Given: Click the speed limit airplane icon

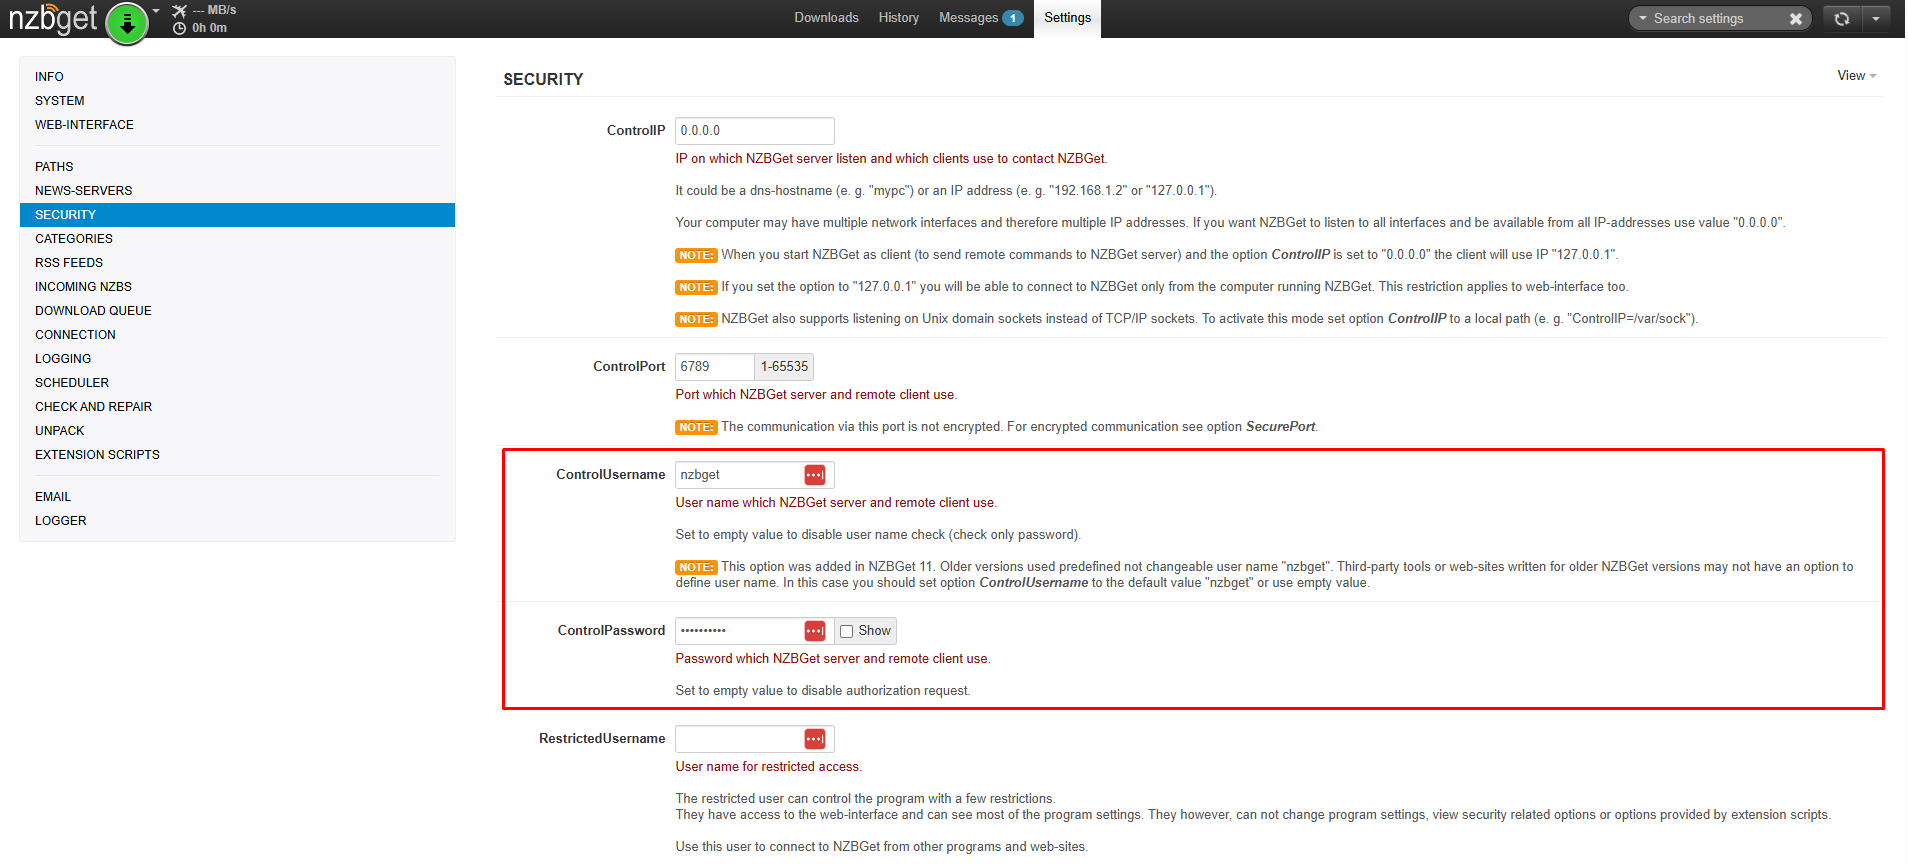Looking at the screenshot, I should 180,10.
